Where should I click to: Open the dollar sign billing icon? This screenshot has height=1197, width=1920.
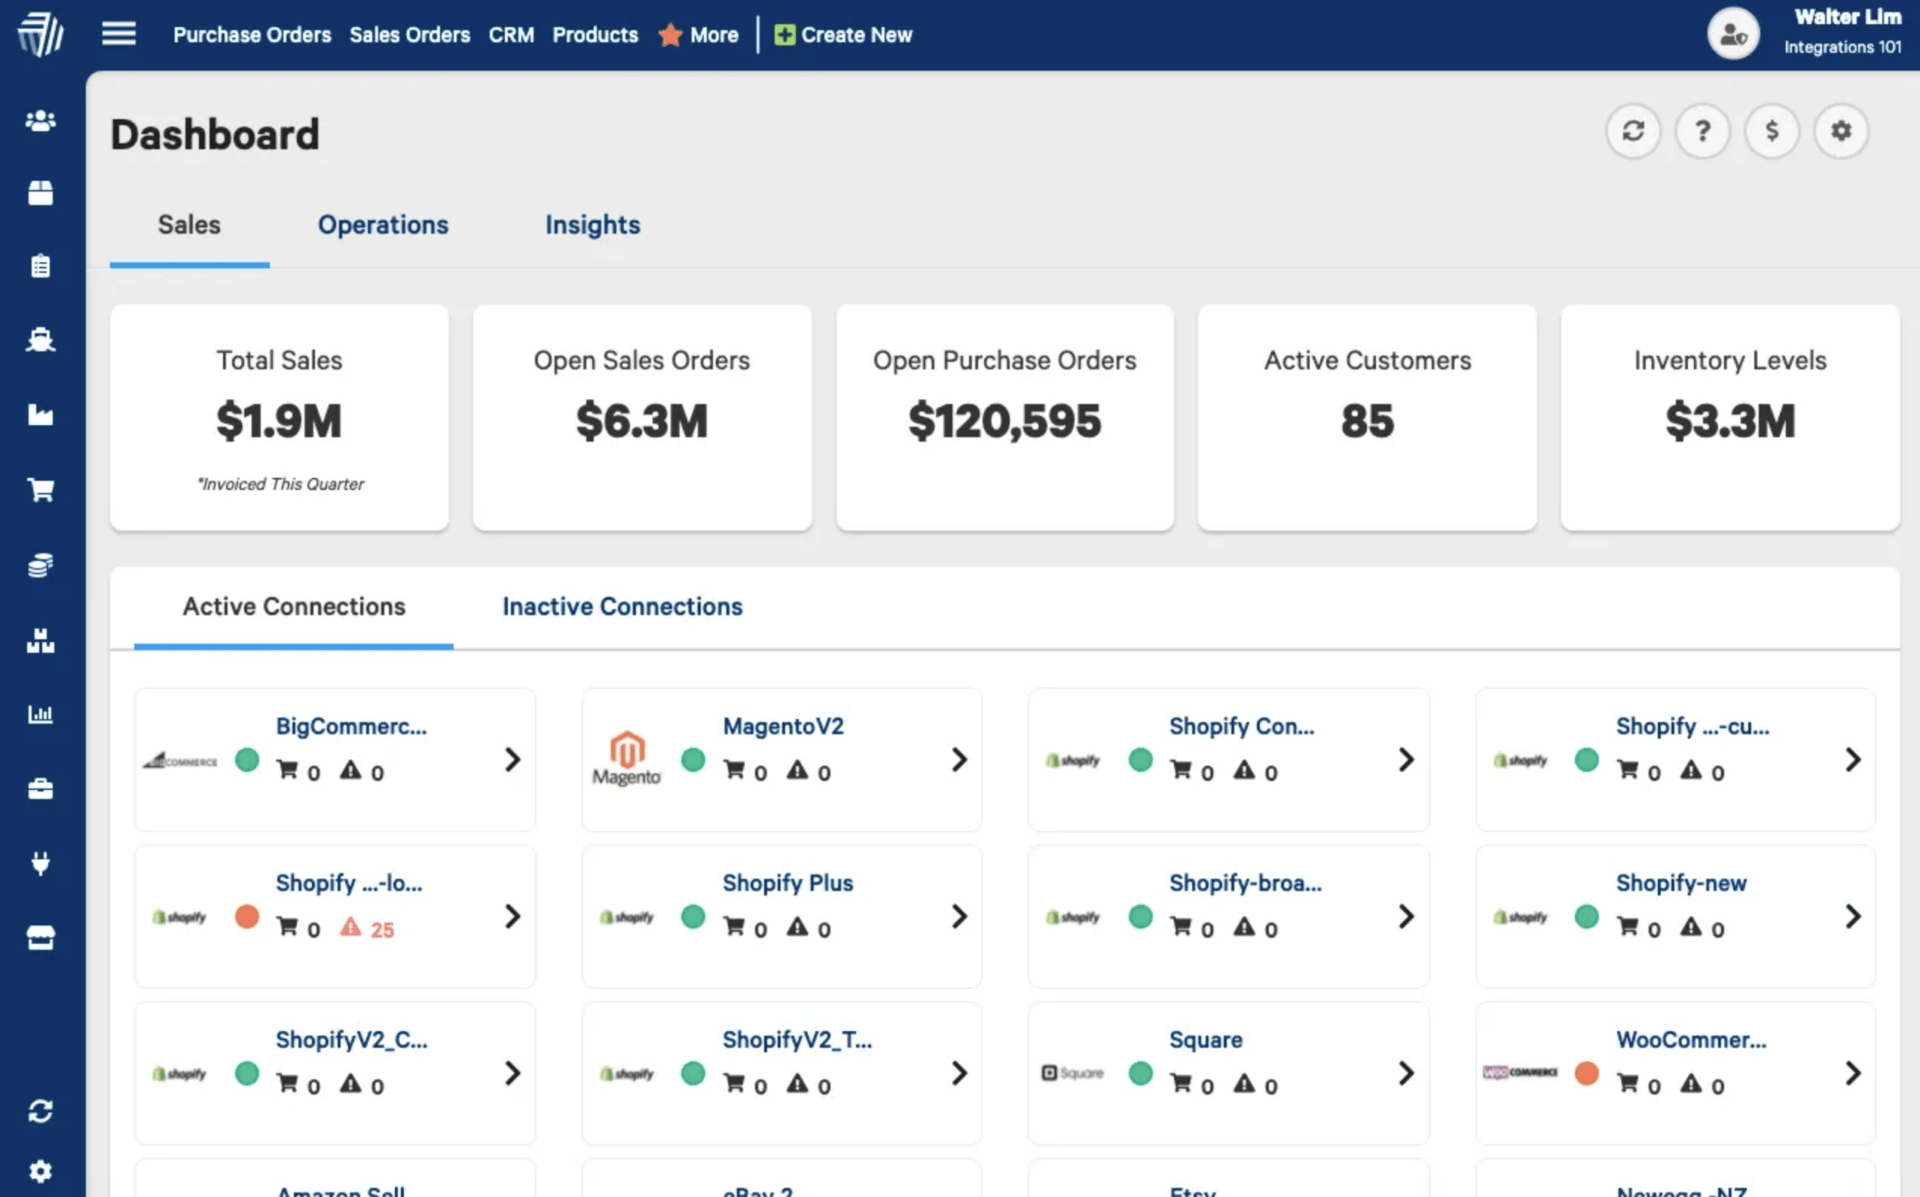1772,131
